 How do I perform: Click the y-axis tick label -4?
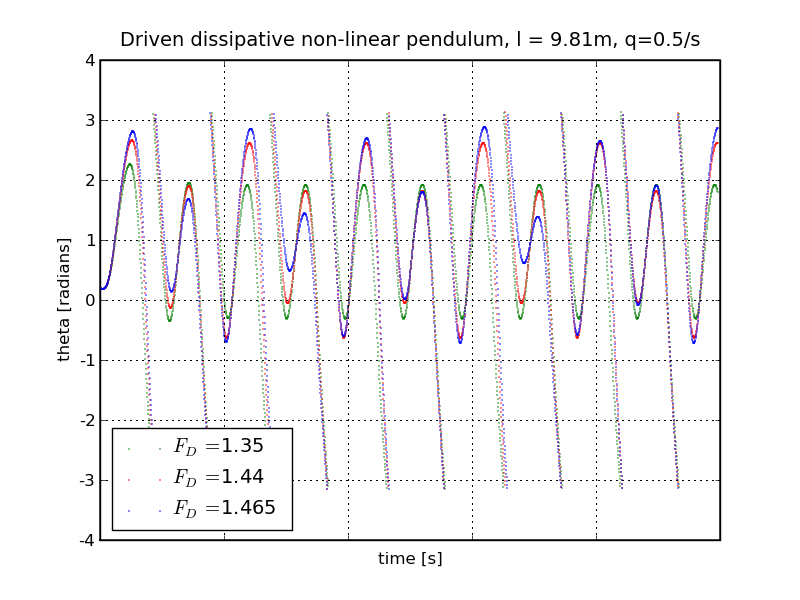[x=88, y=540]
